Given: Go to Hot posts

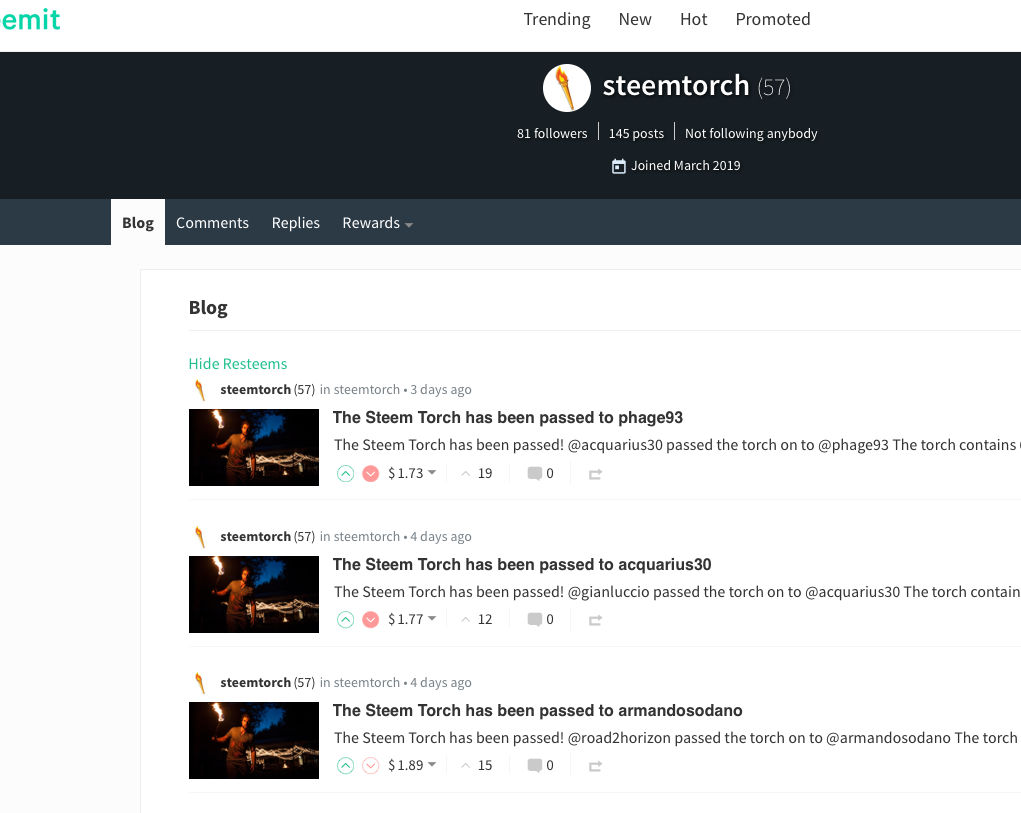Looking at the screenshot, I should point(693,20).
